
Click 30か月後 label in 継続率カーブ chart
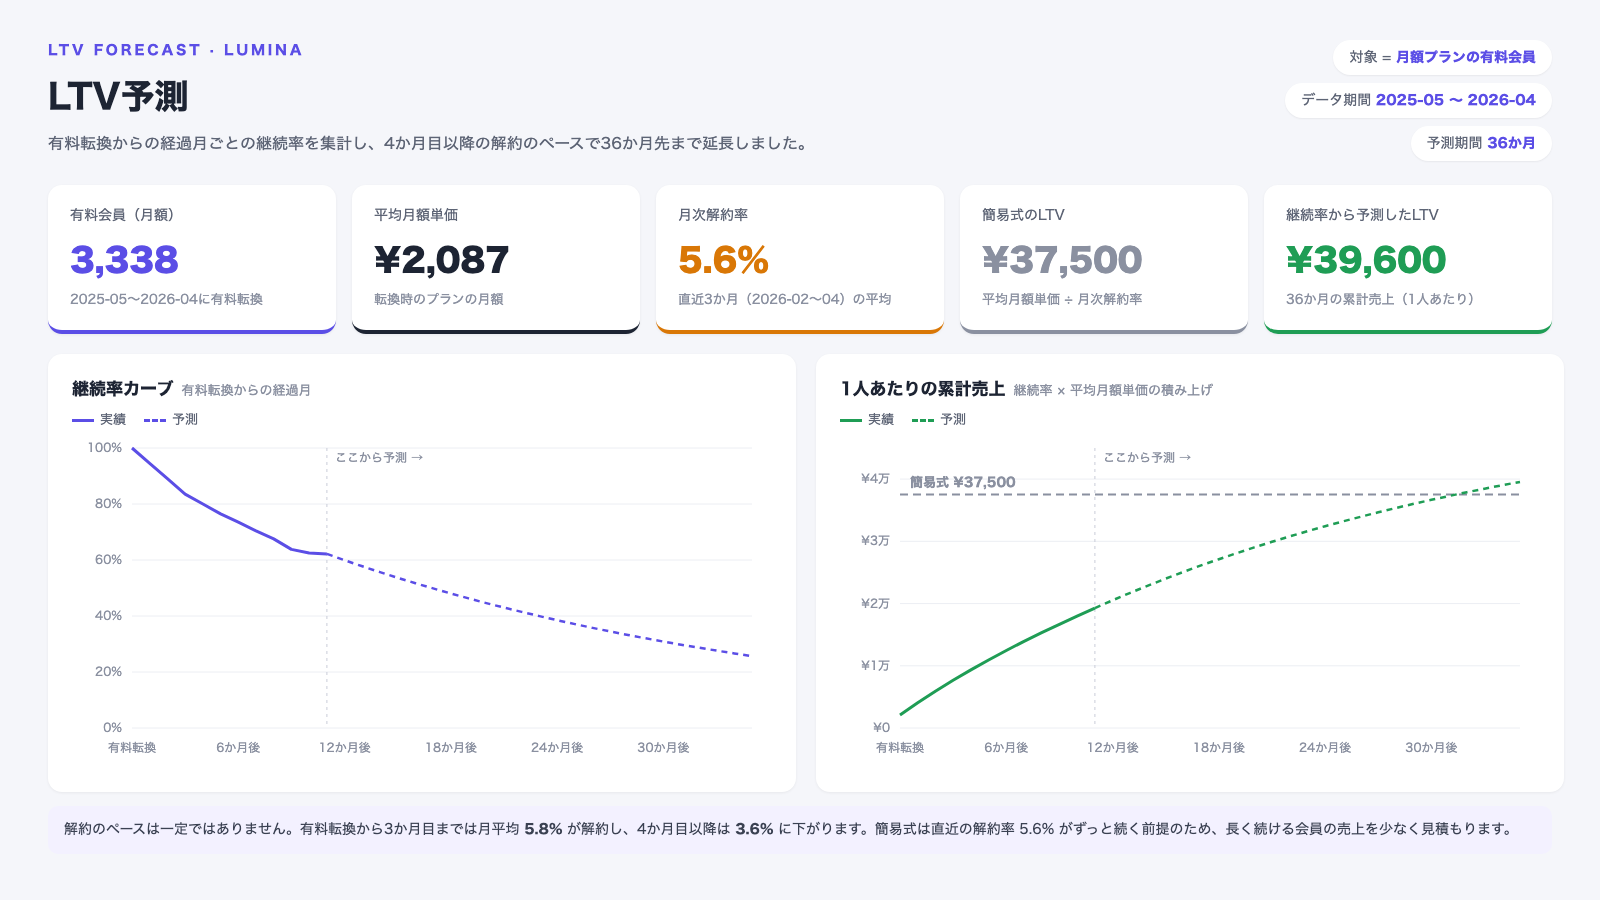[x=663, y=747]
